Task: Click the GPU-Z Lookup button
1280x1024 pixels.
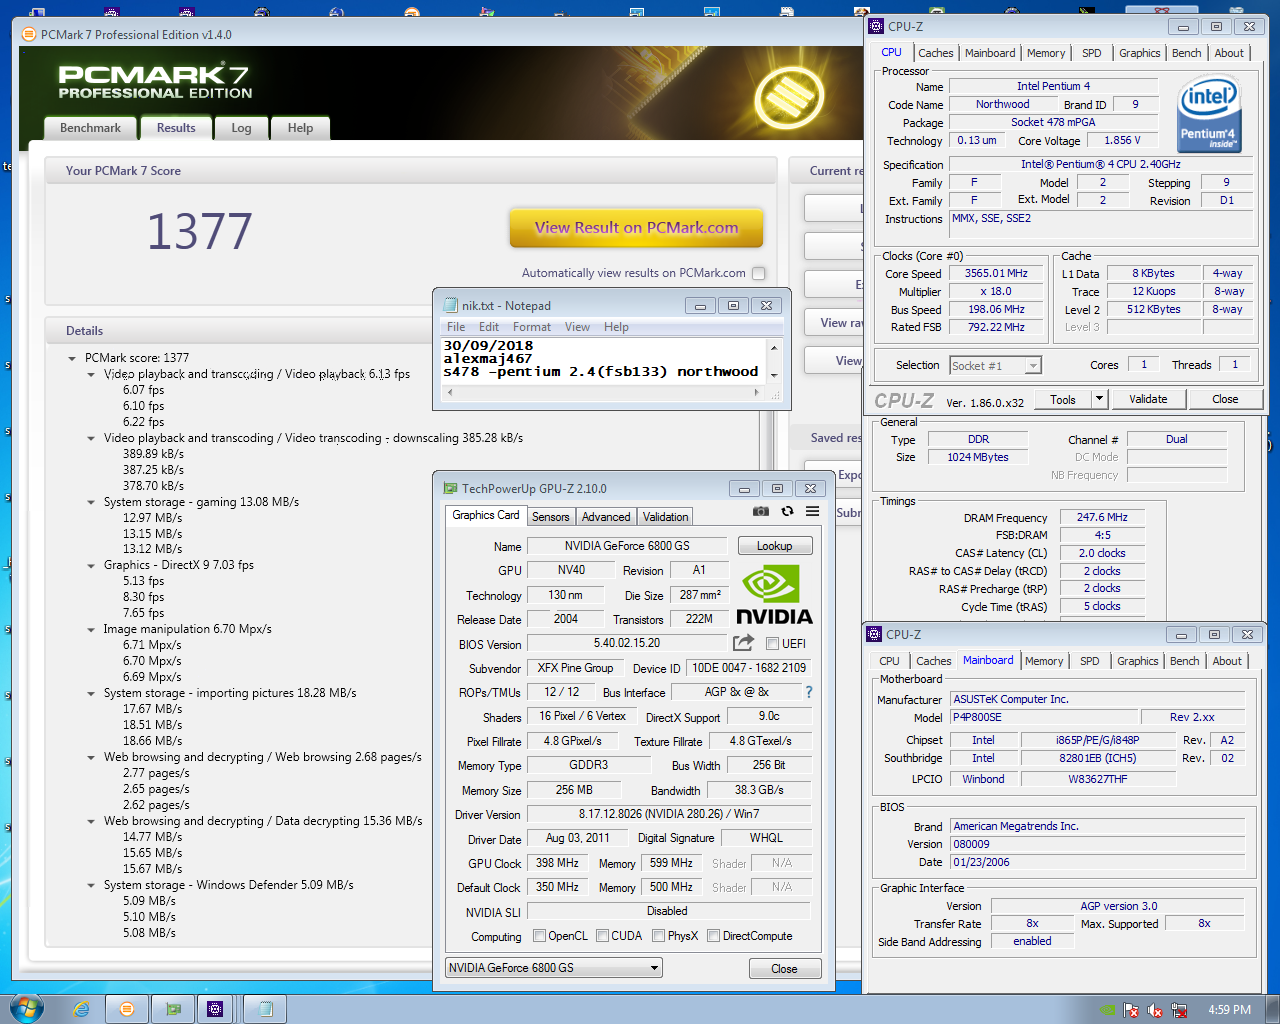Action: (x=775, y=546)
